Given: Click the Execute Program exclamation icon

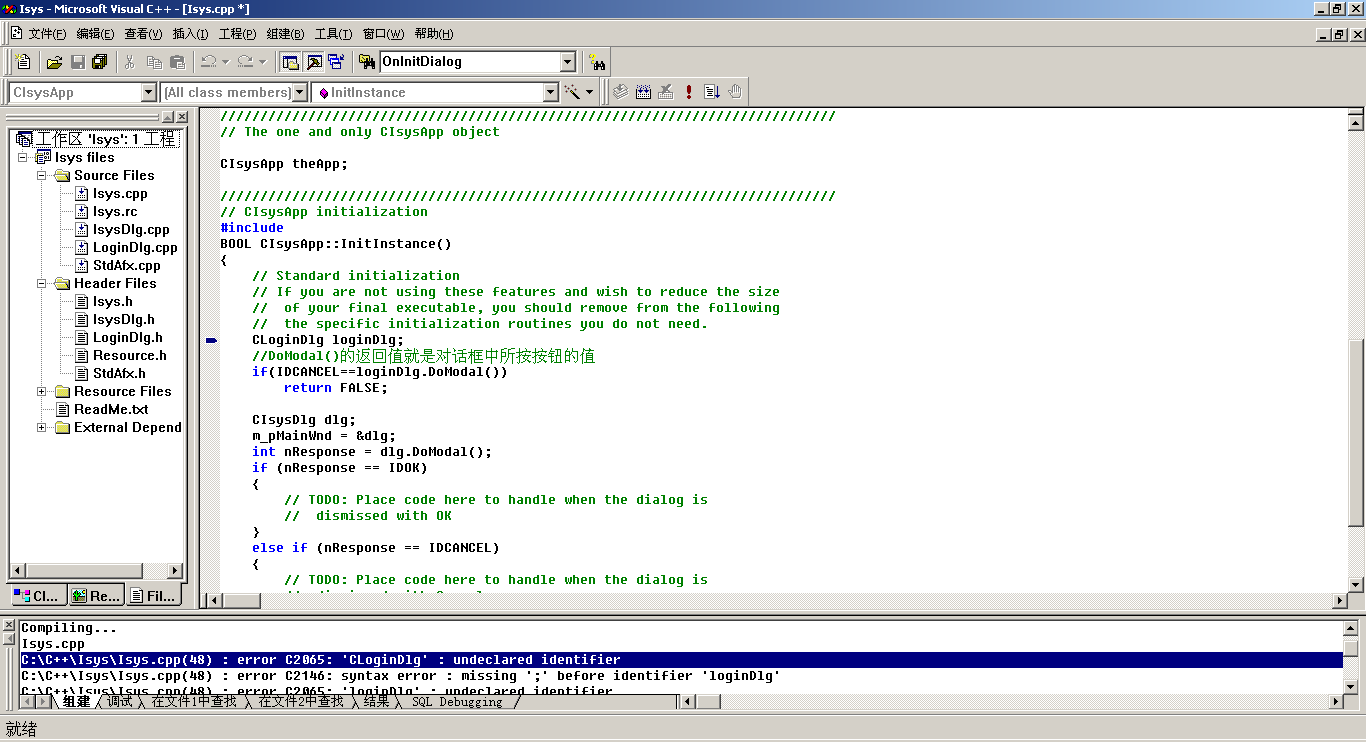Looking at the screenshot, I should tap(689, 92).
